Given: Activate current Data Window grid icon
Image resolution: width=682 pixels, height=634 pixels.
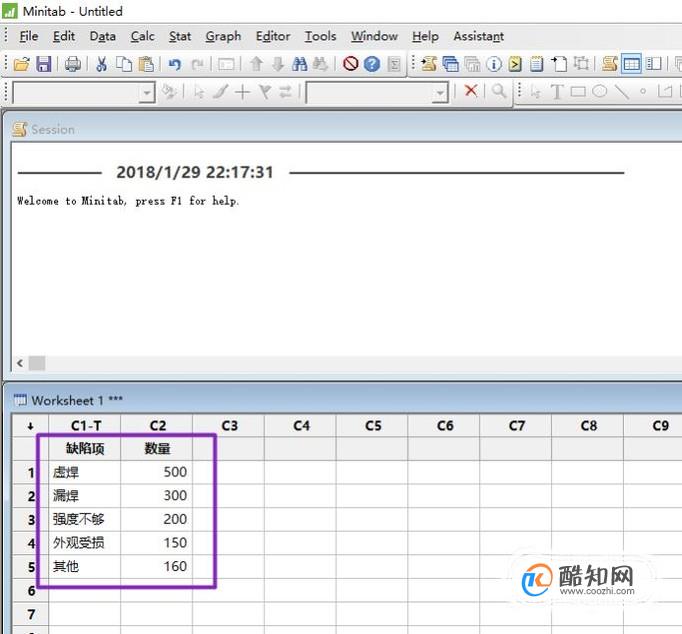Looking at the screenshot, I should coord(631,64).
